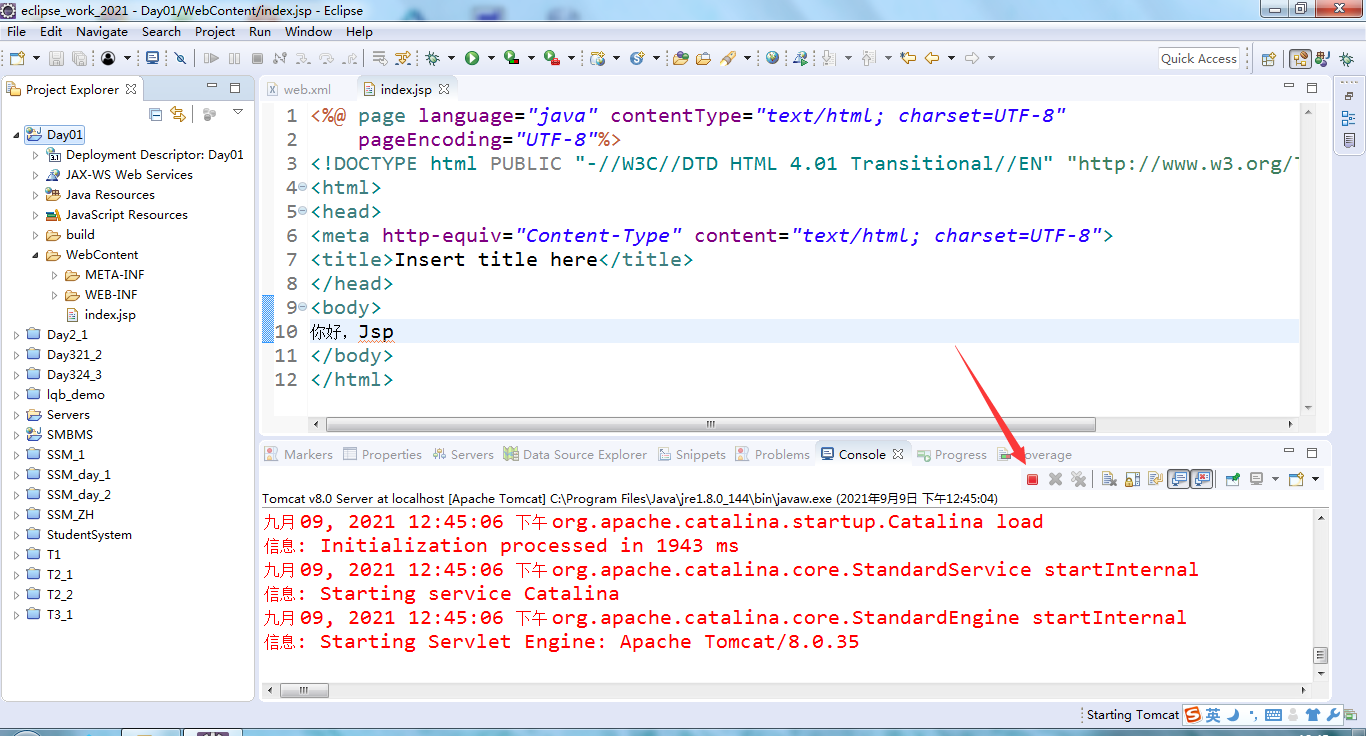
Task: Click the Last Edit Location icon
Action: pyautogui.click(x=908, y=58)
